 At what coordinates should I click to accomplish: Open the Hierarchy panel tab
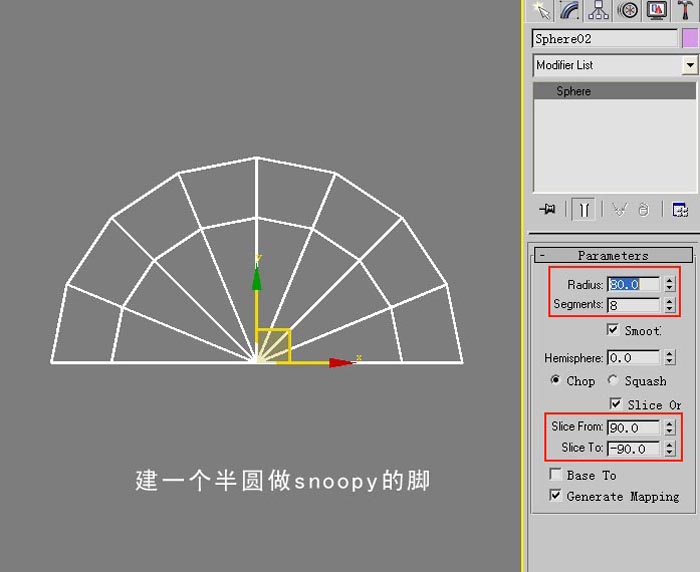[x=598, y=10]
